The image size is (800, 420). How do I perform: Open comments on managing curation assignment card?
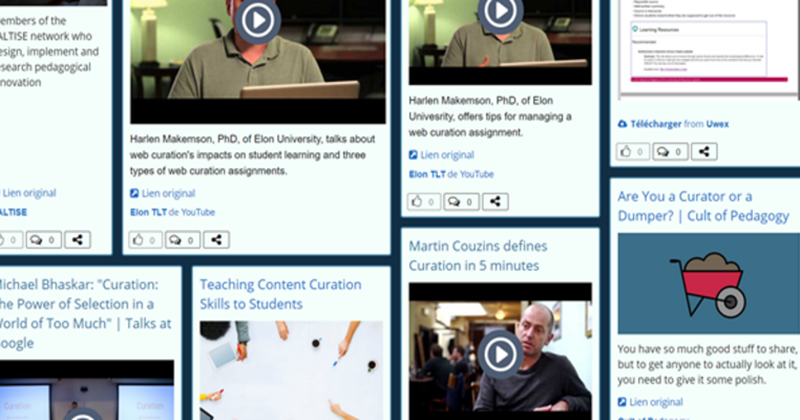pos(461,202)
